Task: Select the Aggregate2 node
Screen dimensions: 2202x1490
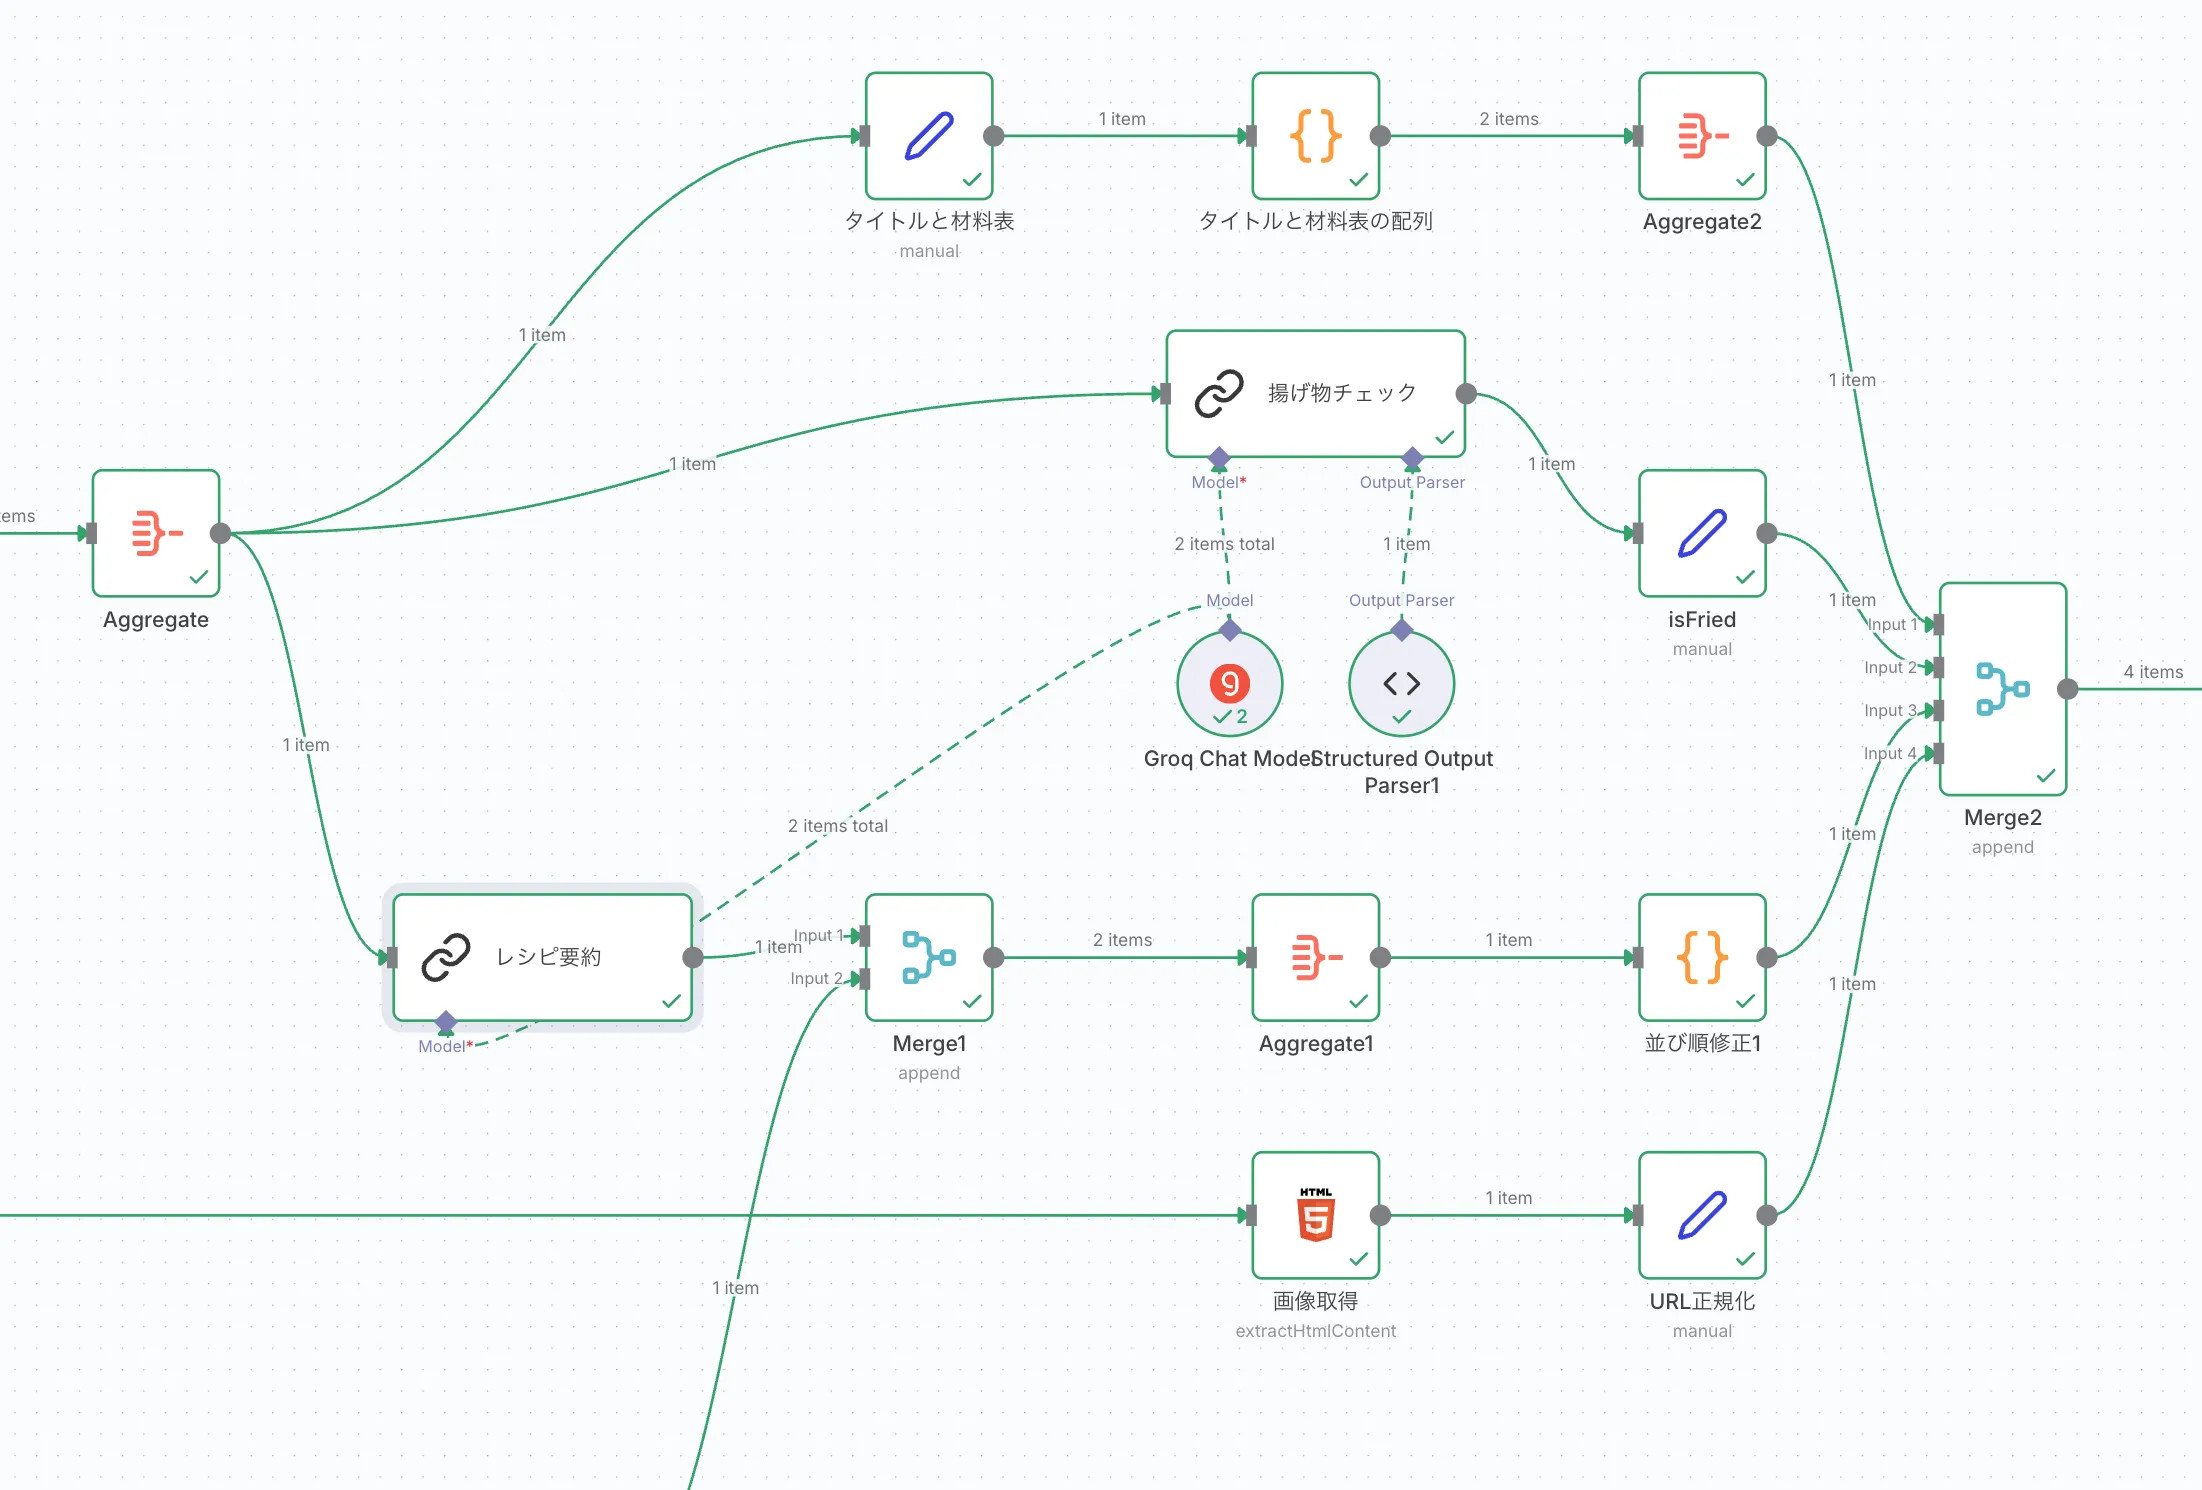Action: pos(1702,136)
